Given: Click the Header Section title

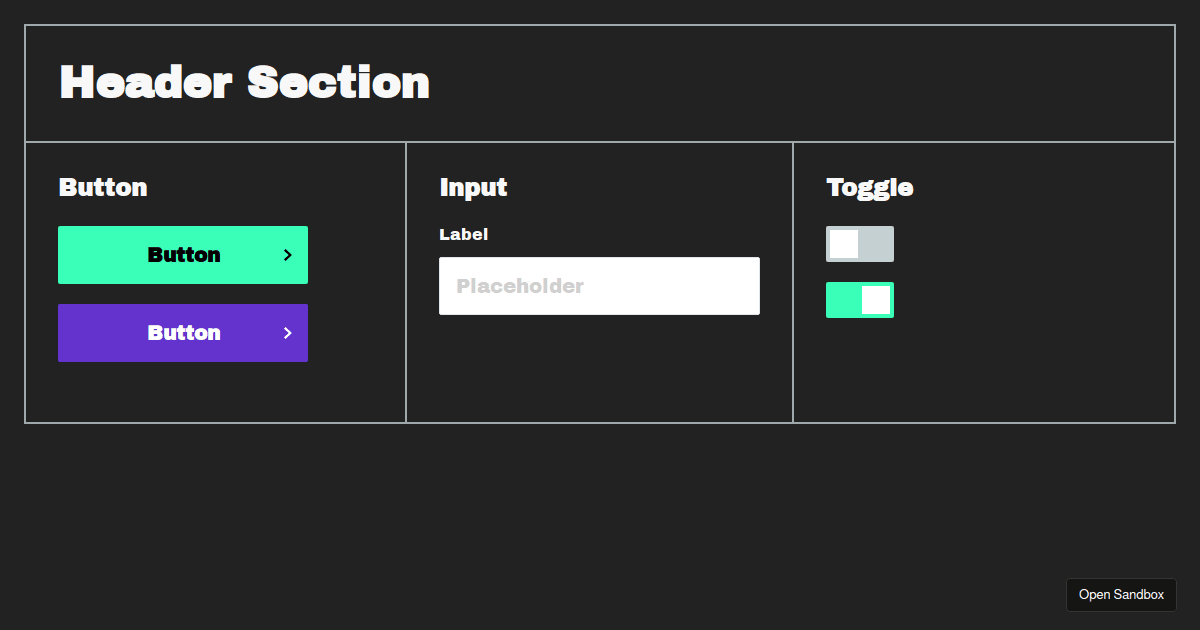Looking at the screenshot, I should [x=243, y=82].
